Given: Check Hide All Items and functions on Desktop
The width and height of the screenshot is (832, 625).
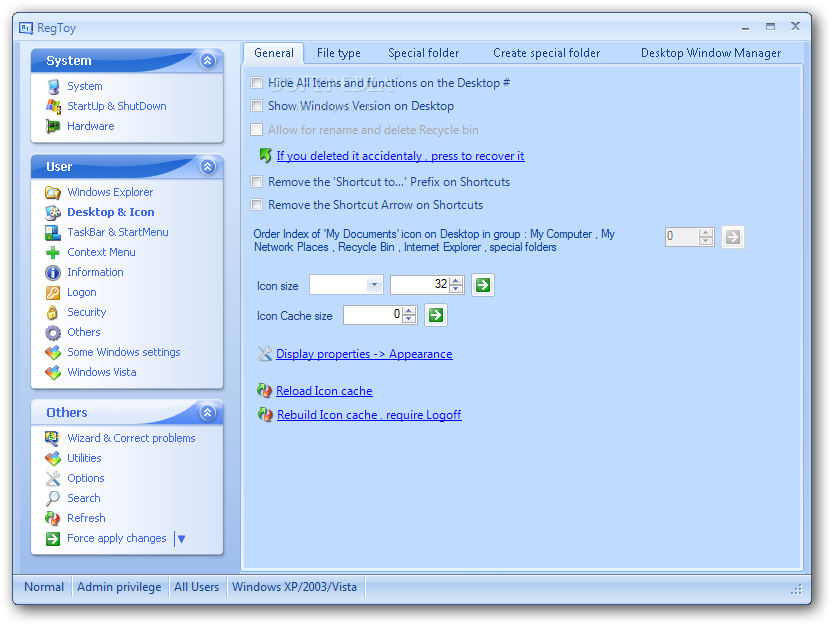Looking at the screenshot, I should 257,83.
